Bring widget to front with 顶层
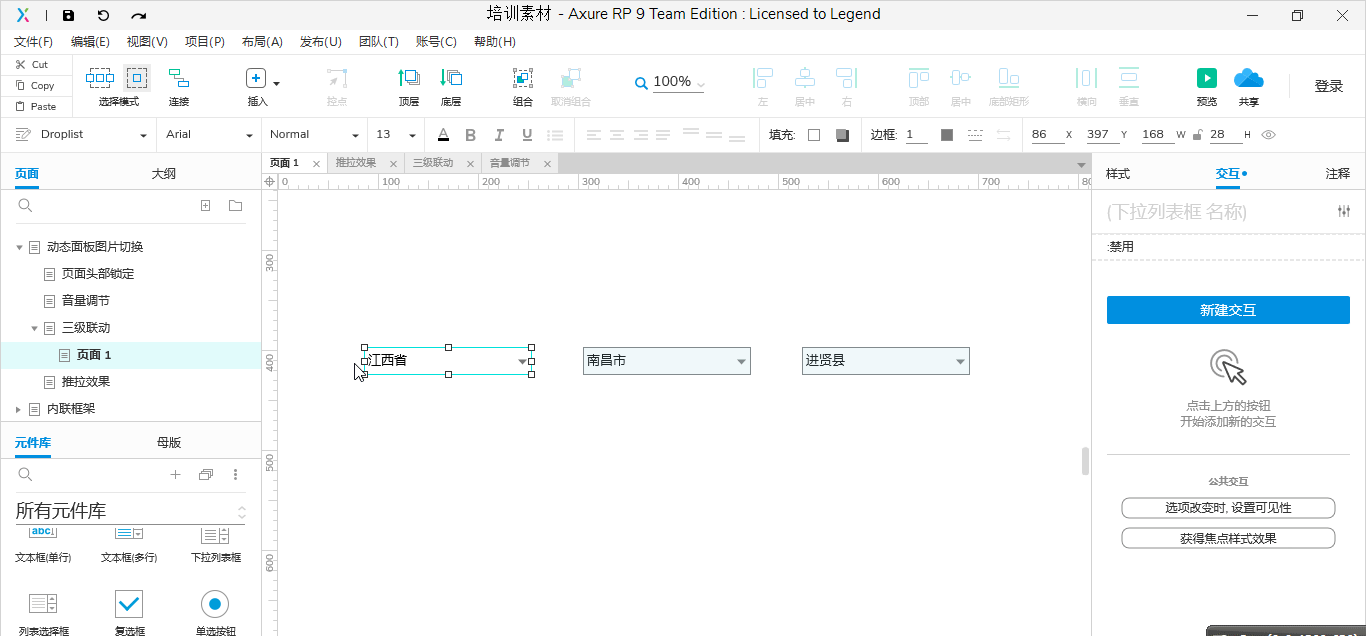This screenshot has height=636, width=1366. pos(409,78)
